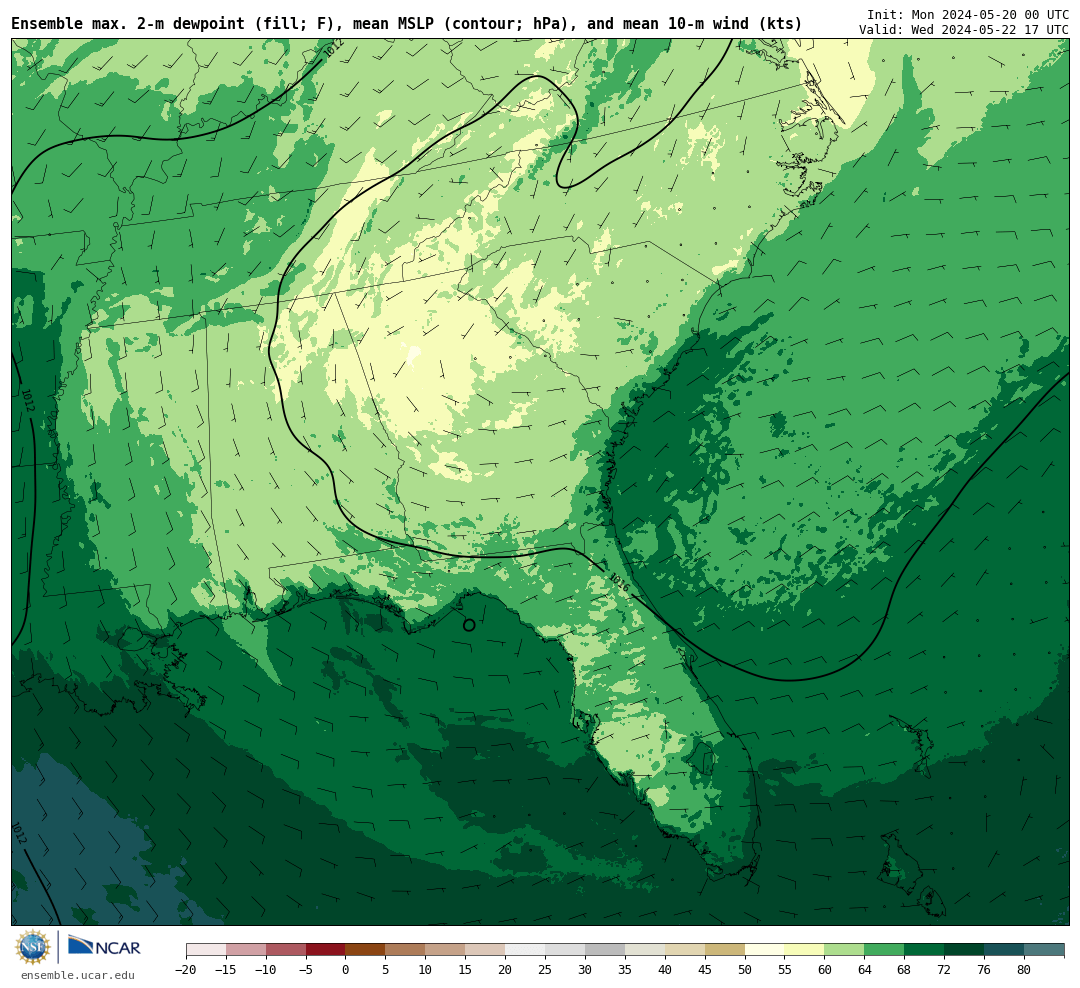
Task: Pick the pale yellow swatch between 50 and 55
Action: [x=765, y=950]
